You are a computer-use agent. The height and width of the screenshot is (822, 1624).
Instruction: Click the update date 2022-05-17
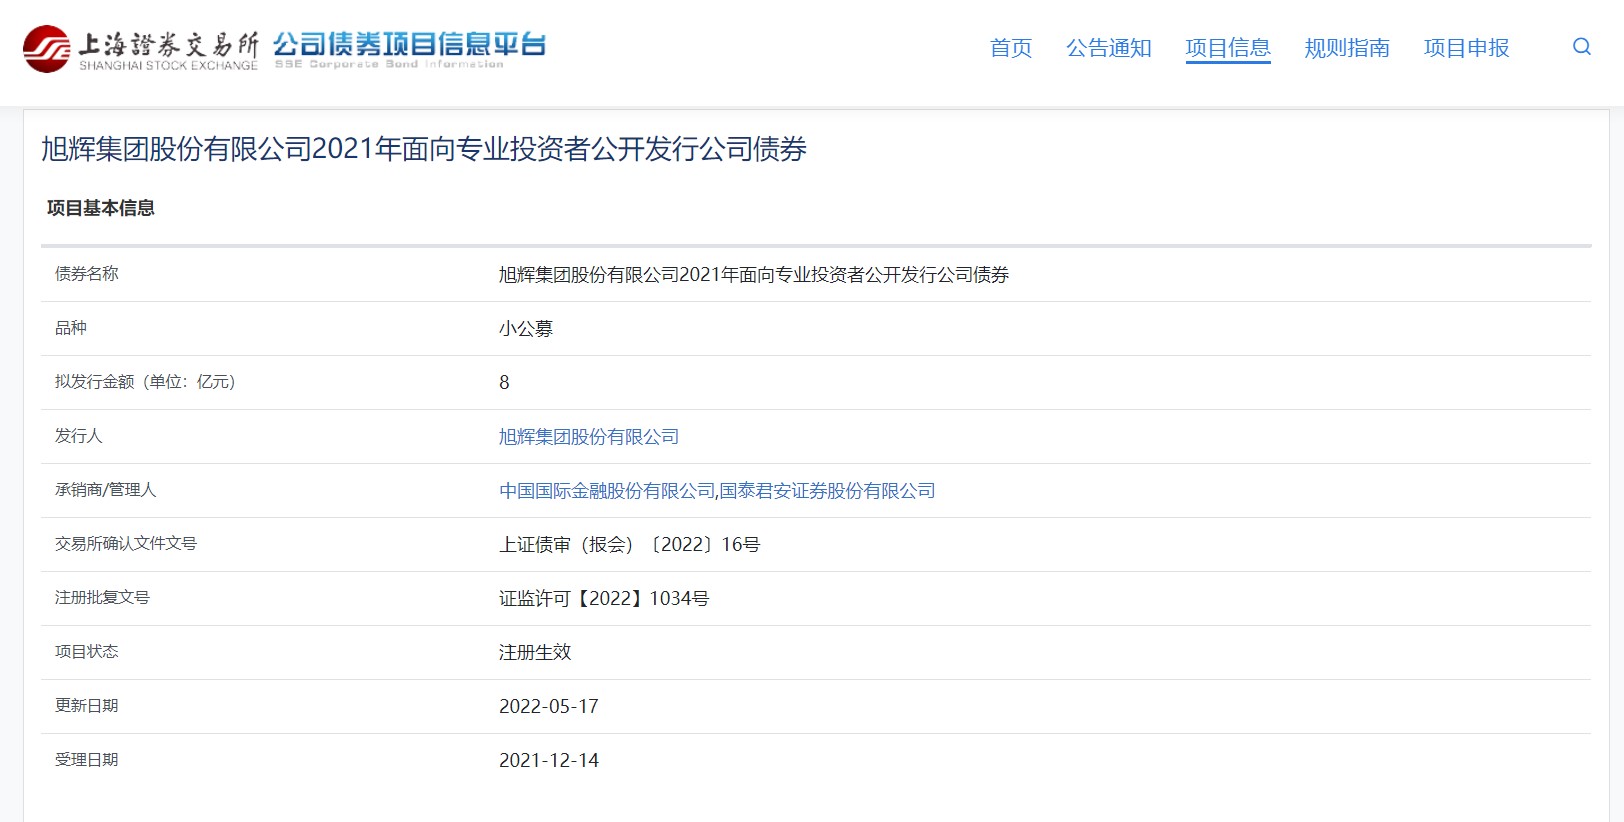click(x=548, y=707)
